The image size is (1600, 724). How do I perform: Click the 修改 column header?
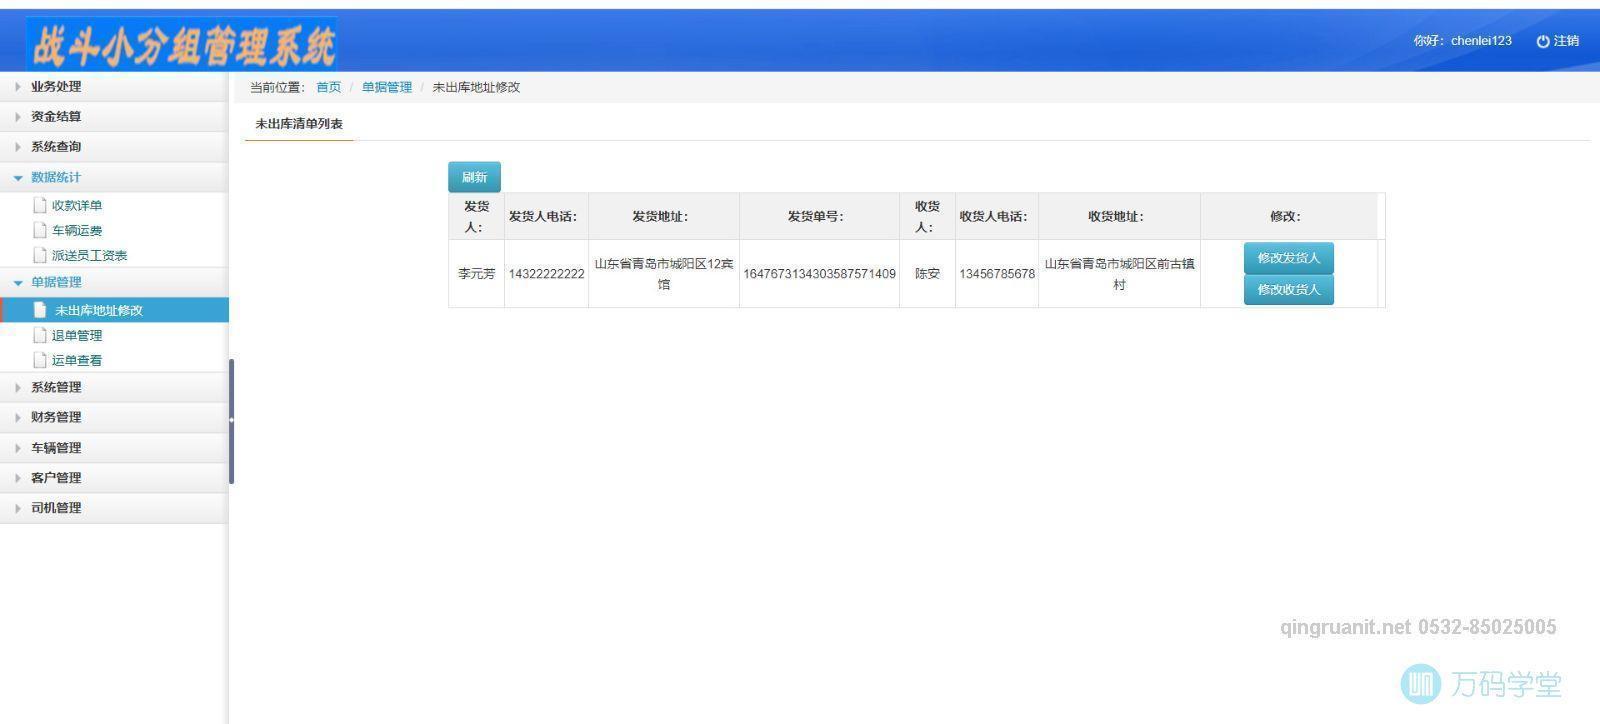[x=1288, y=216]
